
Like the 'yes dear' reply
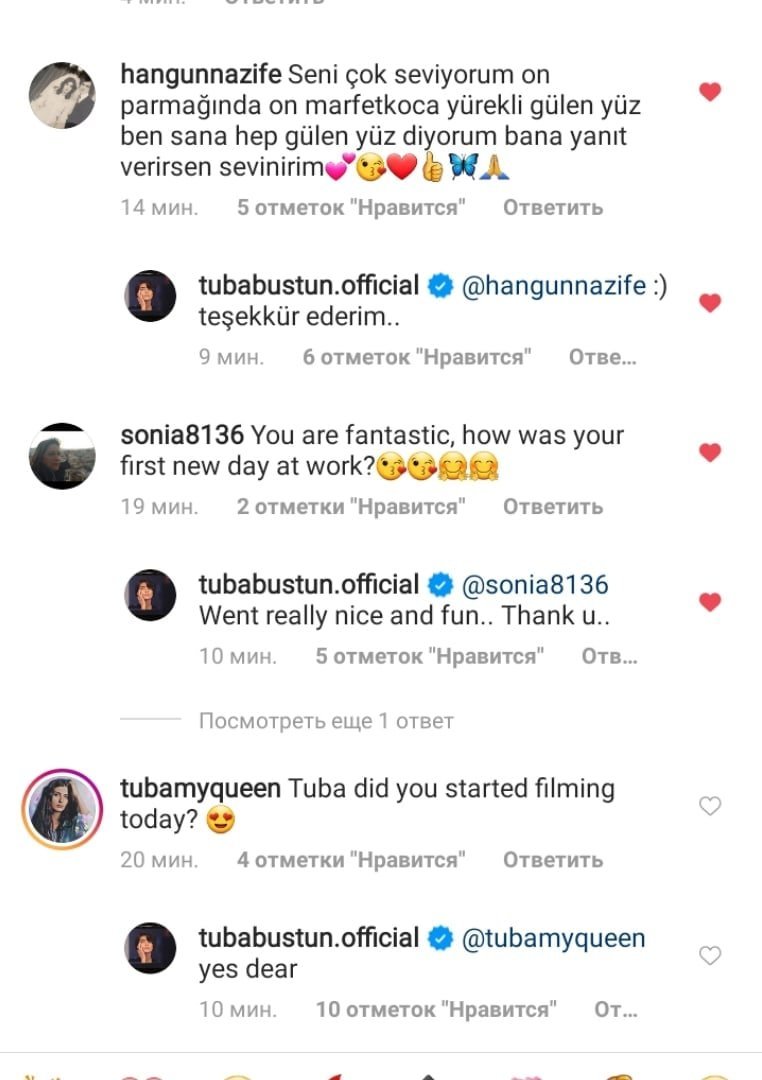click(x=710, y=956)
